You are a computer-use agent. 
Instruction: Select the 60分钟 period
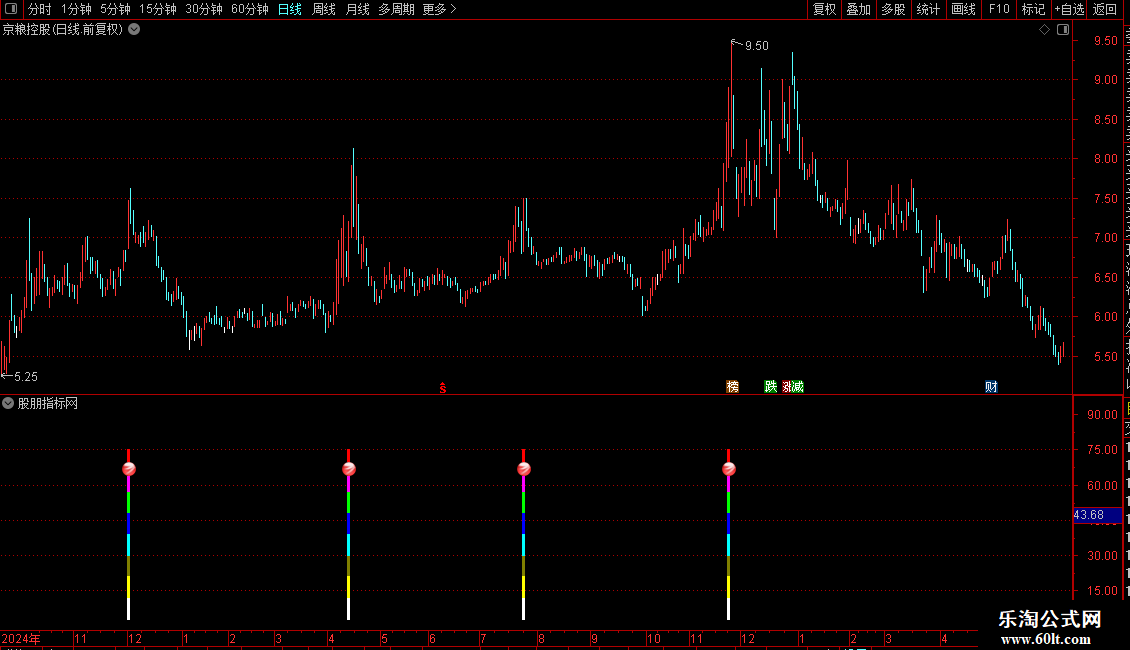[249, 9]
